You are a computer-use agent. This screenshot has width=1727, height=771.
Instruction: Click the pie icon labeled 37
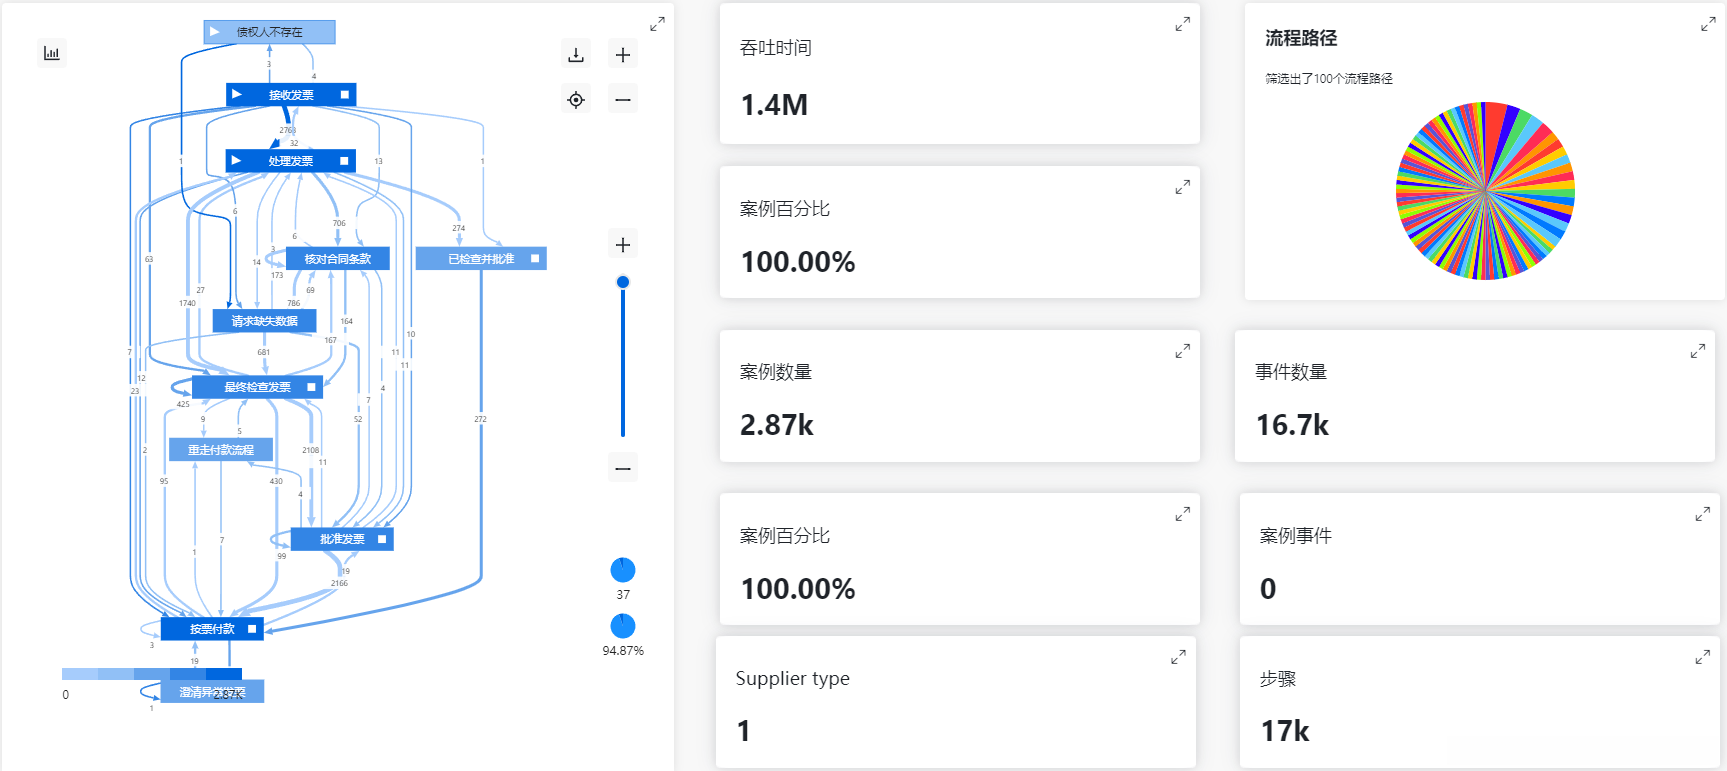(x=623, y=570)
